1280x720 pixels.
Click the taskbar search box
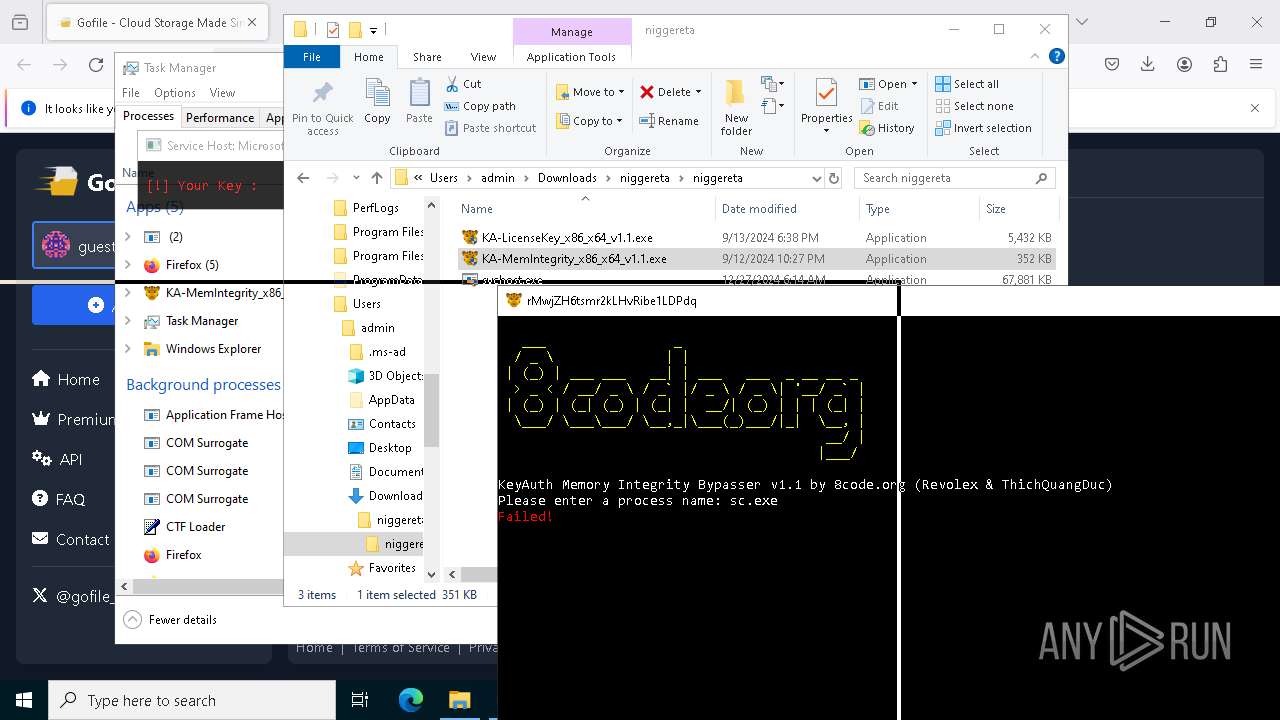(x=192, y=700)
